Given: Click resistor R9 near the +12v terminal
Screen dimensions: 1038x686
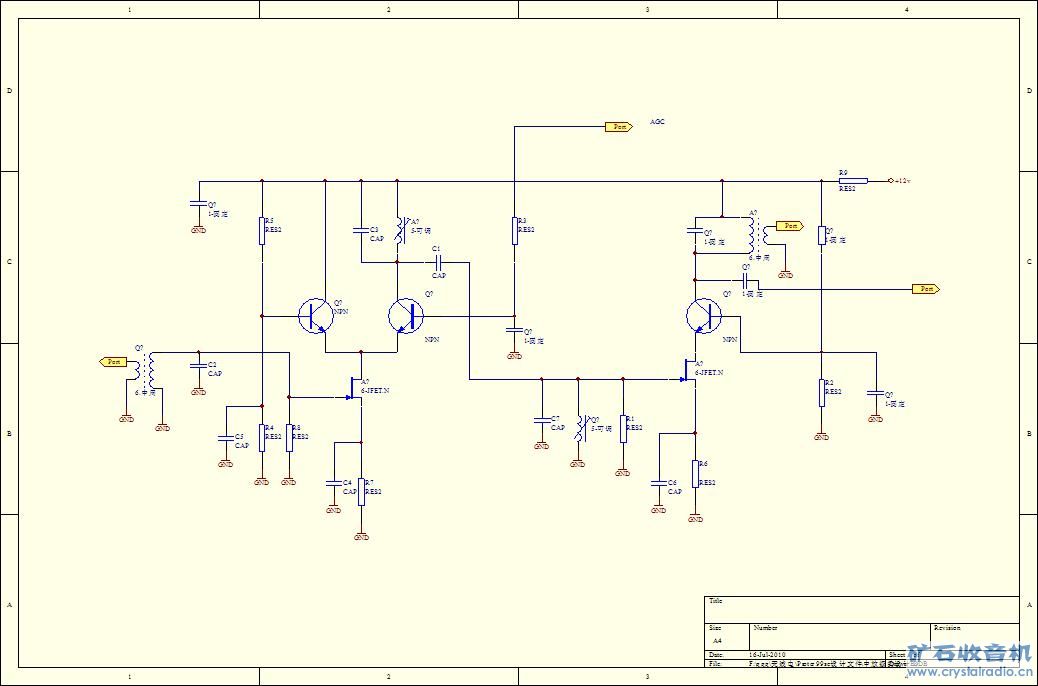Looking at the screenshot, I should click(x=853, y=180).
